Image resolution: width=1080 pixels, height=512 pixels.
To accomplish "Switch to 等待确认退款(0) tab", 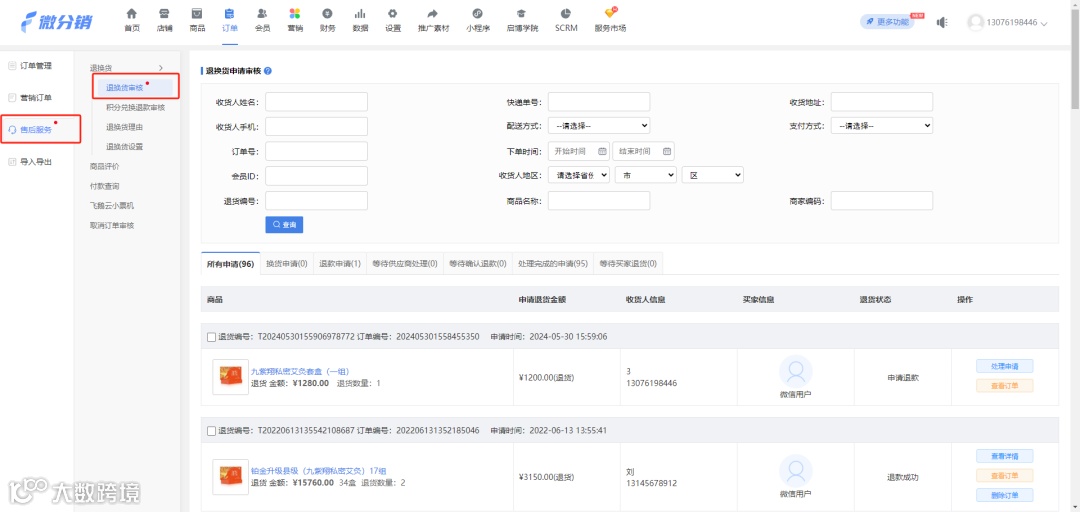I will click(477, 263).
